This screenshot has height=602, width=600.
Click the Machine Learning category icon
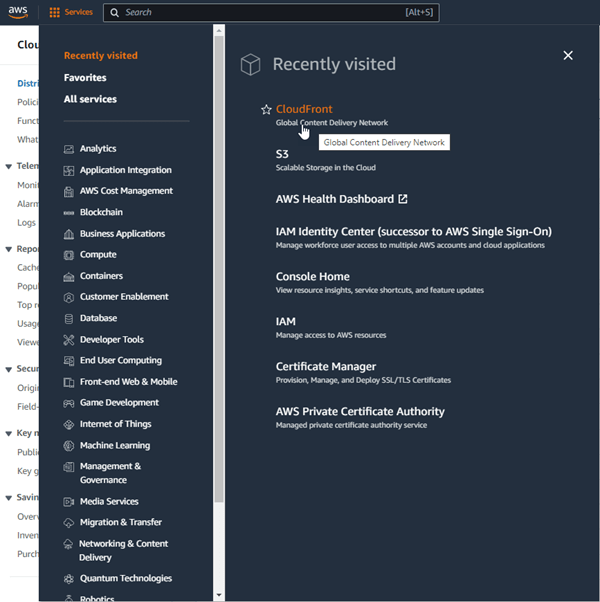[x=69, y=446]
